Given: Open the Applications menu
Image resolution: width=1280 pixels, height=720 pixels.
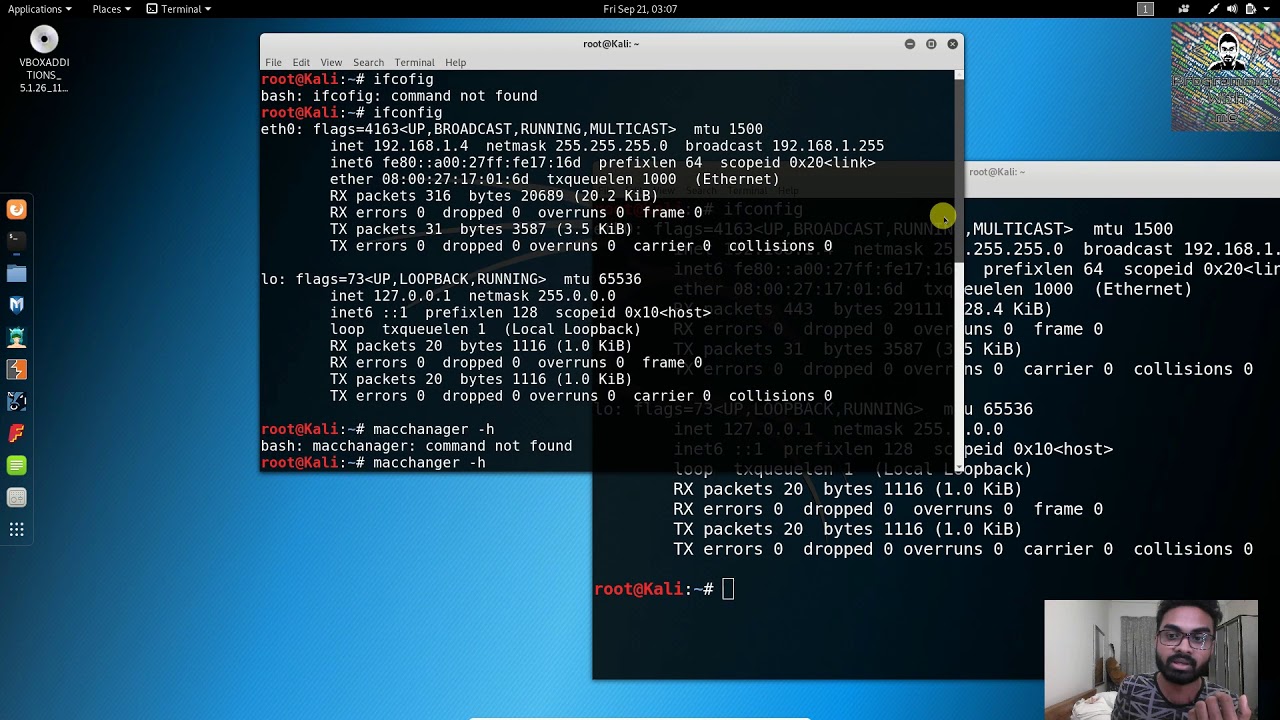Looking at the screenshot, I should pyautogui.click(x=39, y=9).
